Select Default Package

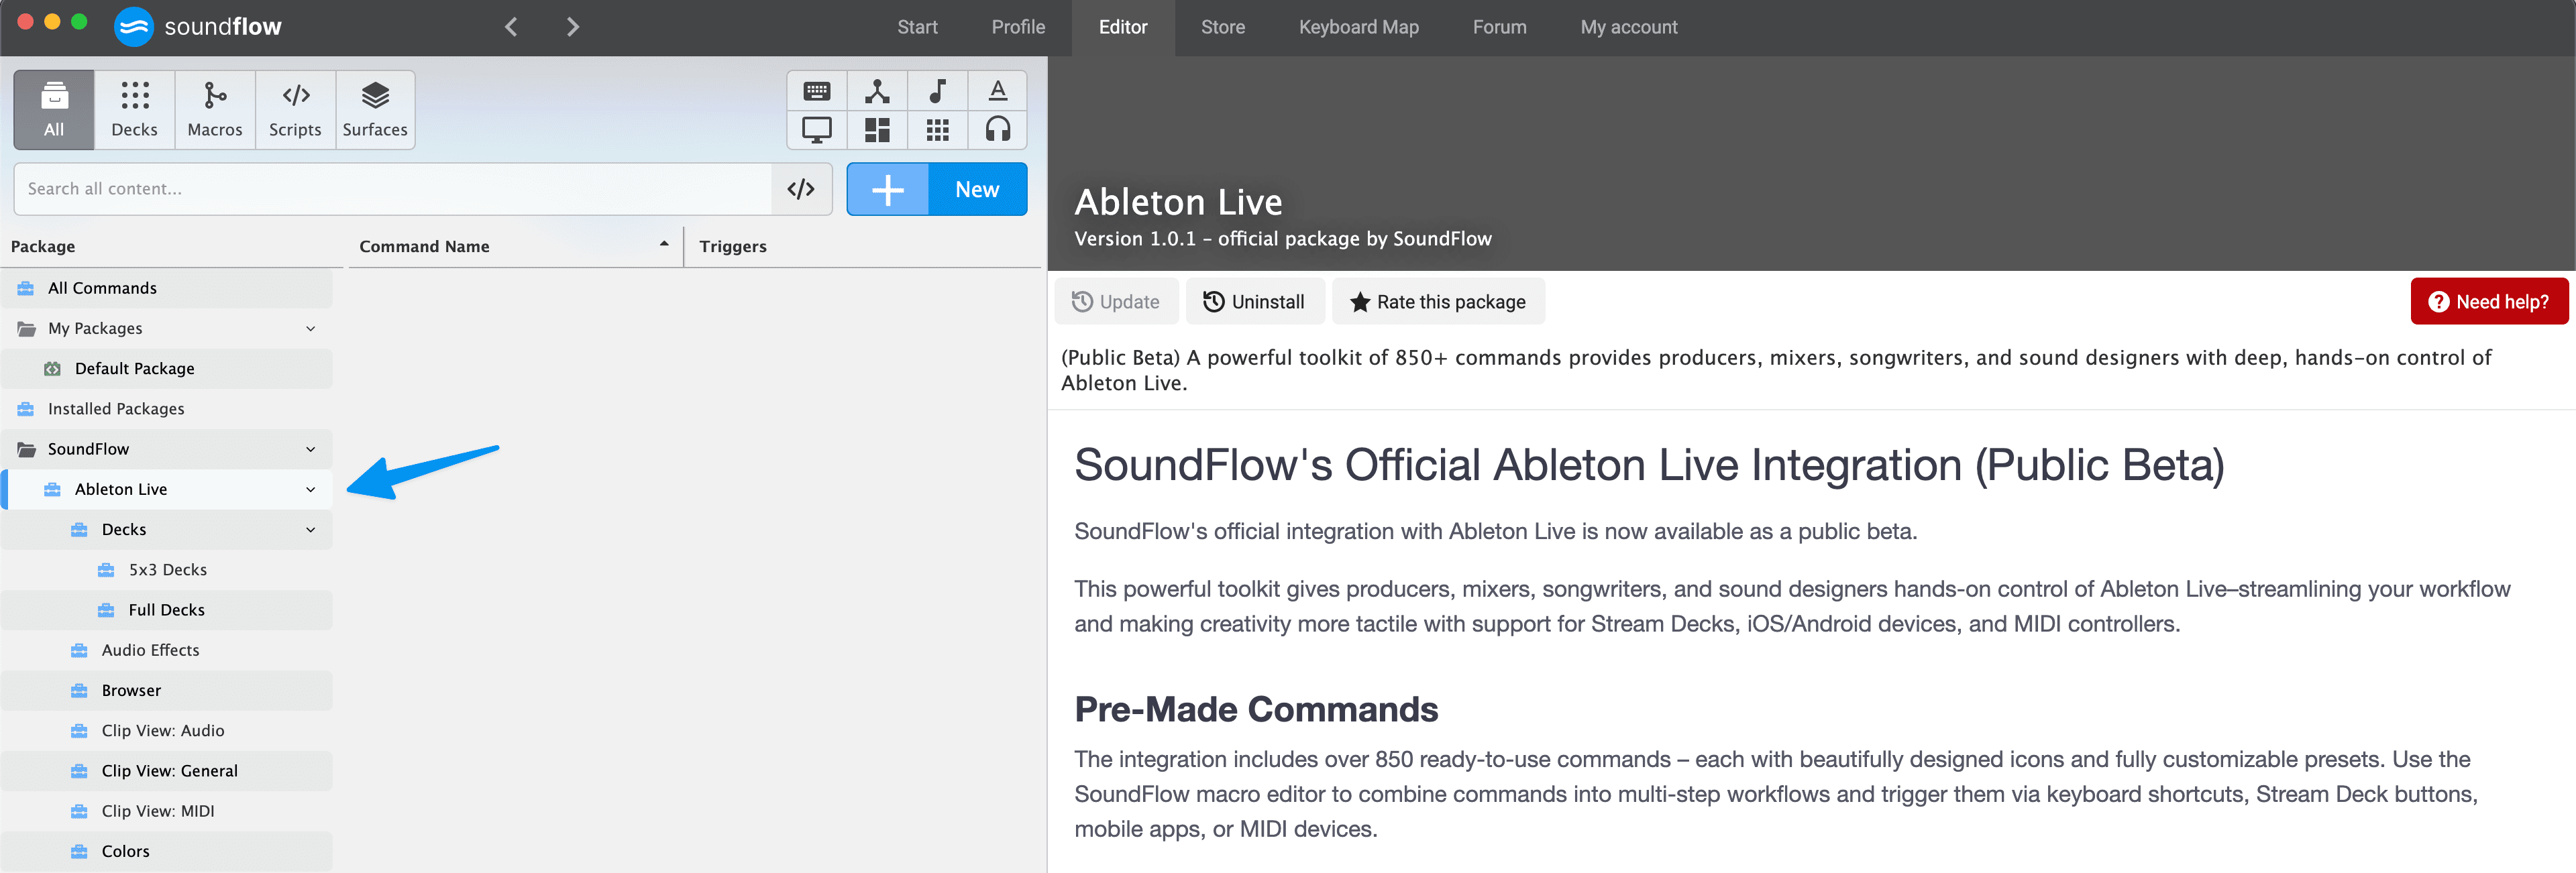pos(166,368)
